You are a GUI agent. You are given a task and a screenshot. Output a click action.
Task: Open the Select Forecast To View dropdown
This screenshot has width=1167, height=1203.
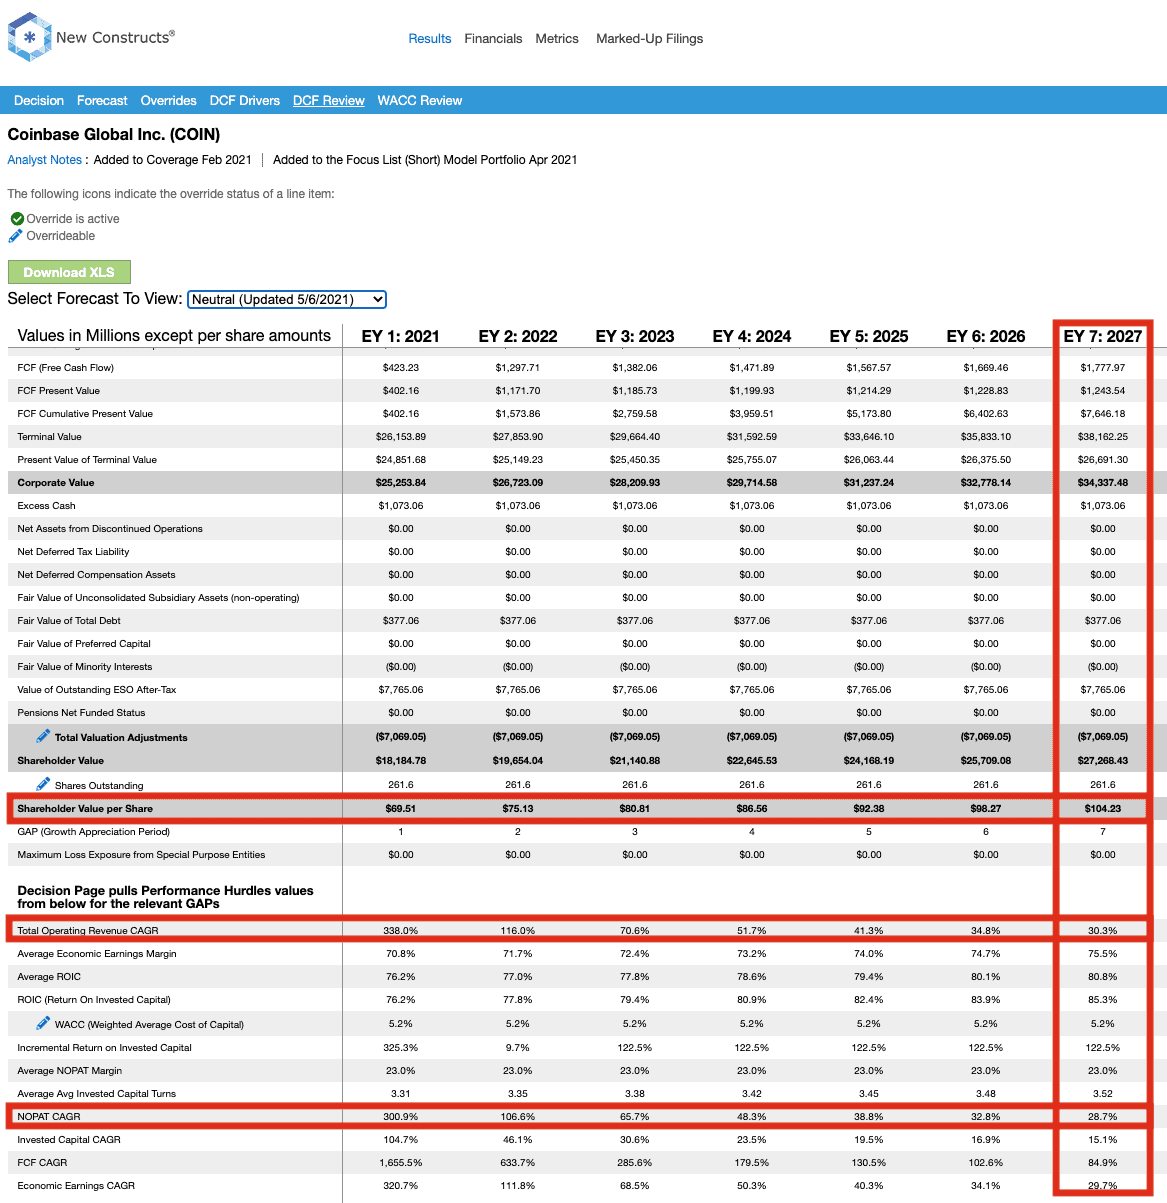pyautogui.click(x=287, y=299)
